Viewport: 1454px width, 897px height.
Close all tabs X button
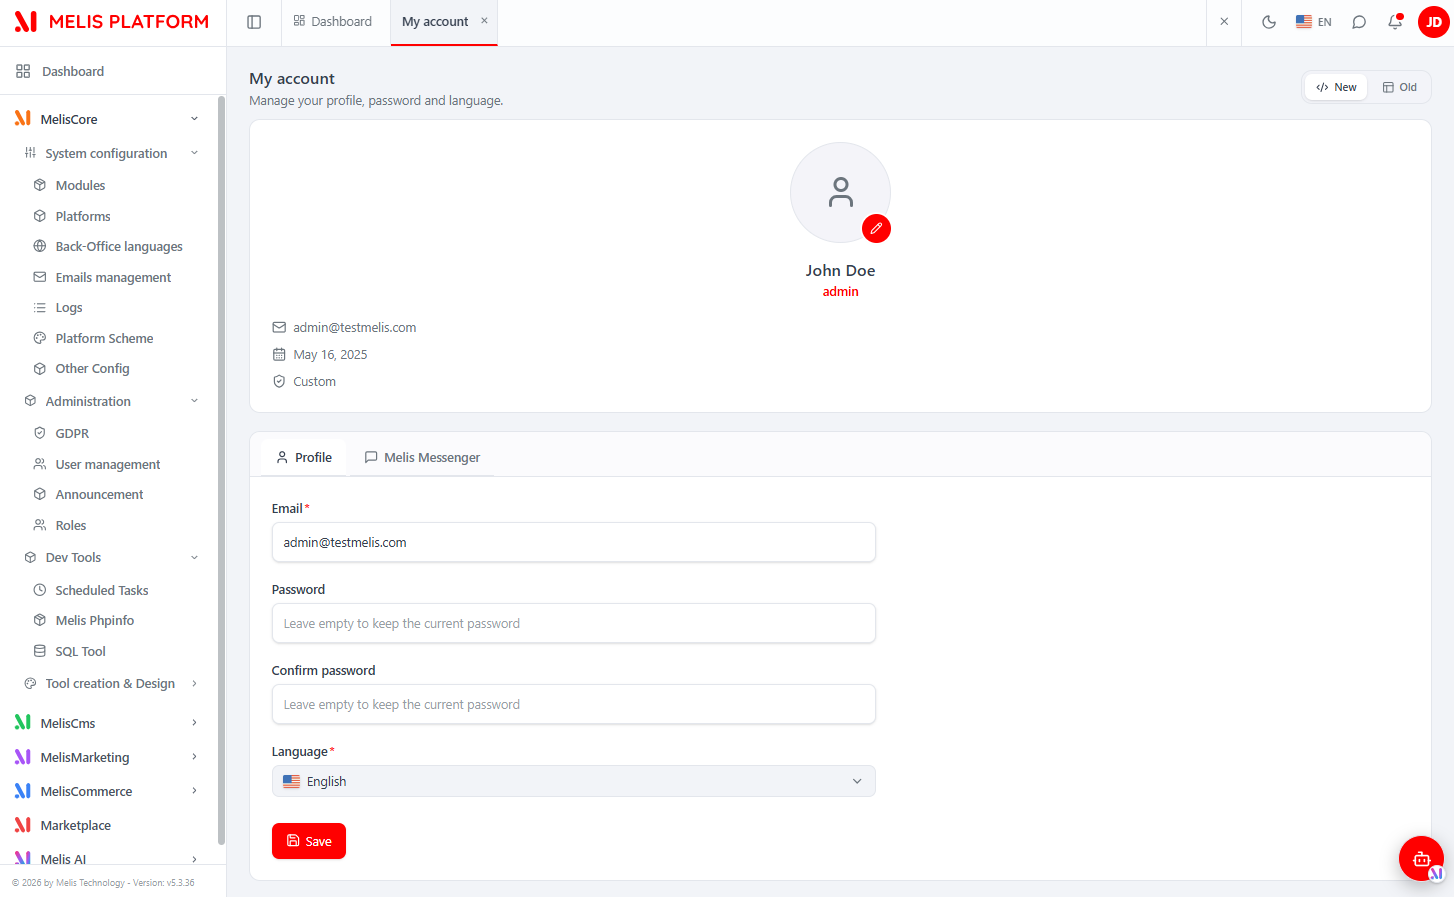(x=1224, y=22)
